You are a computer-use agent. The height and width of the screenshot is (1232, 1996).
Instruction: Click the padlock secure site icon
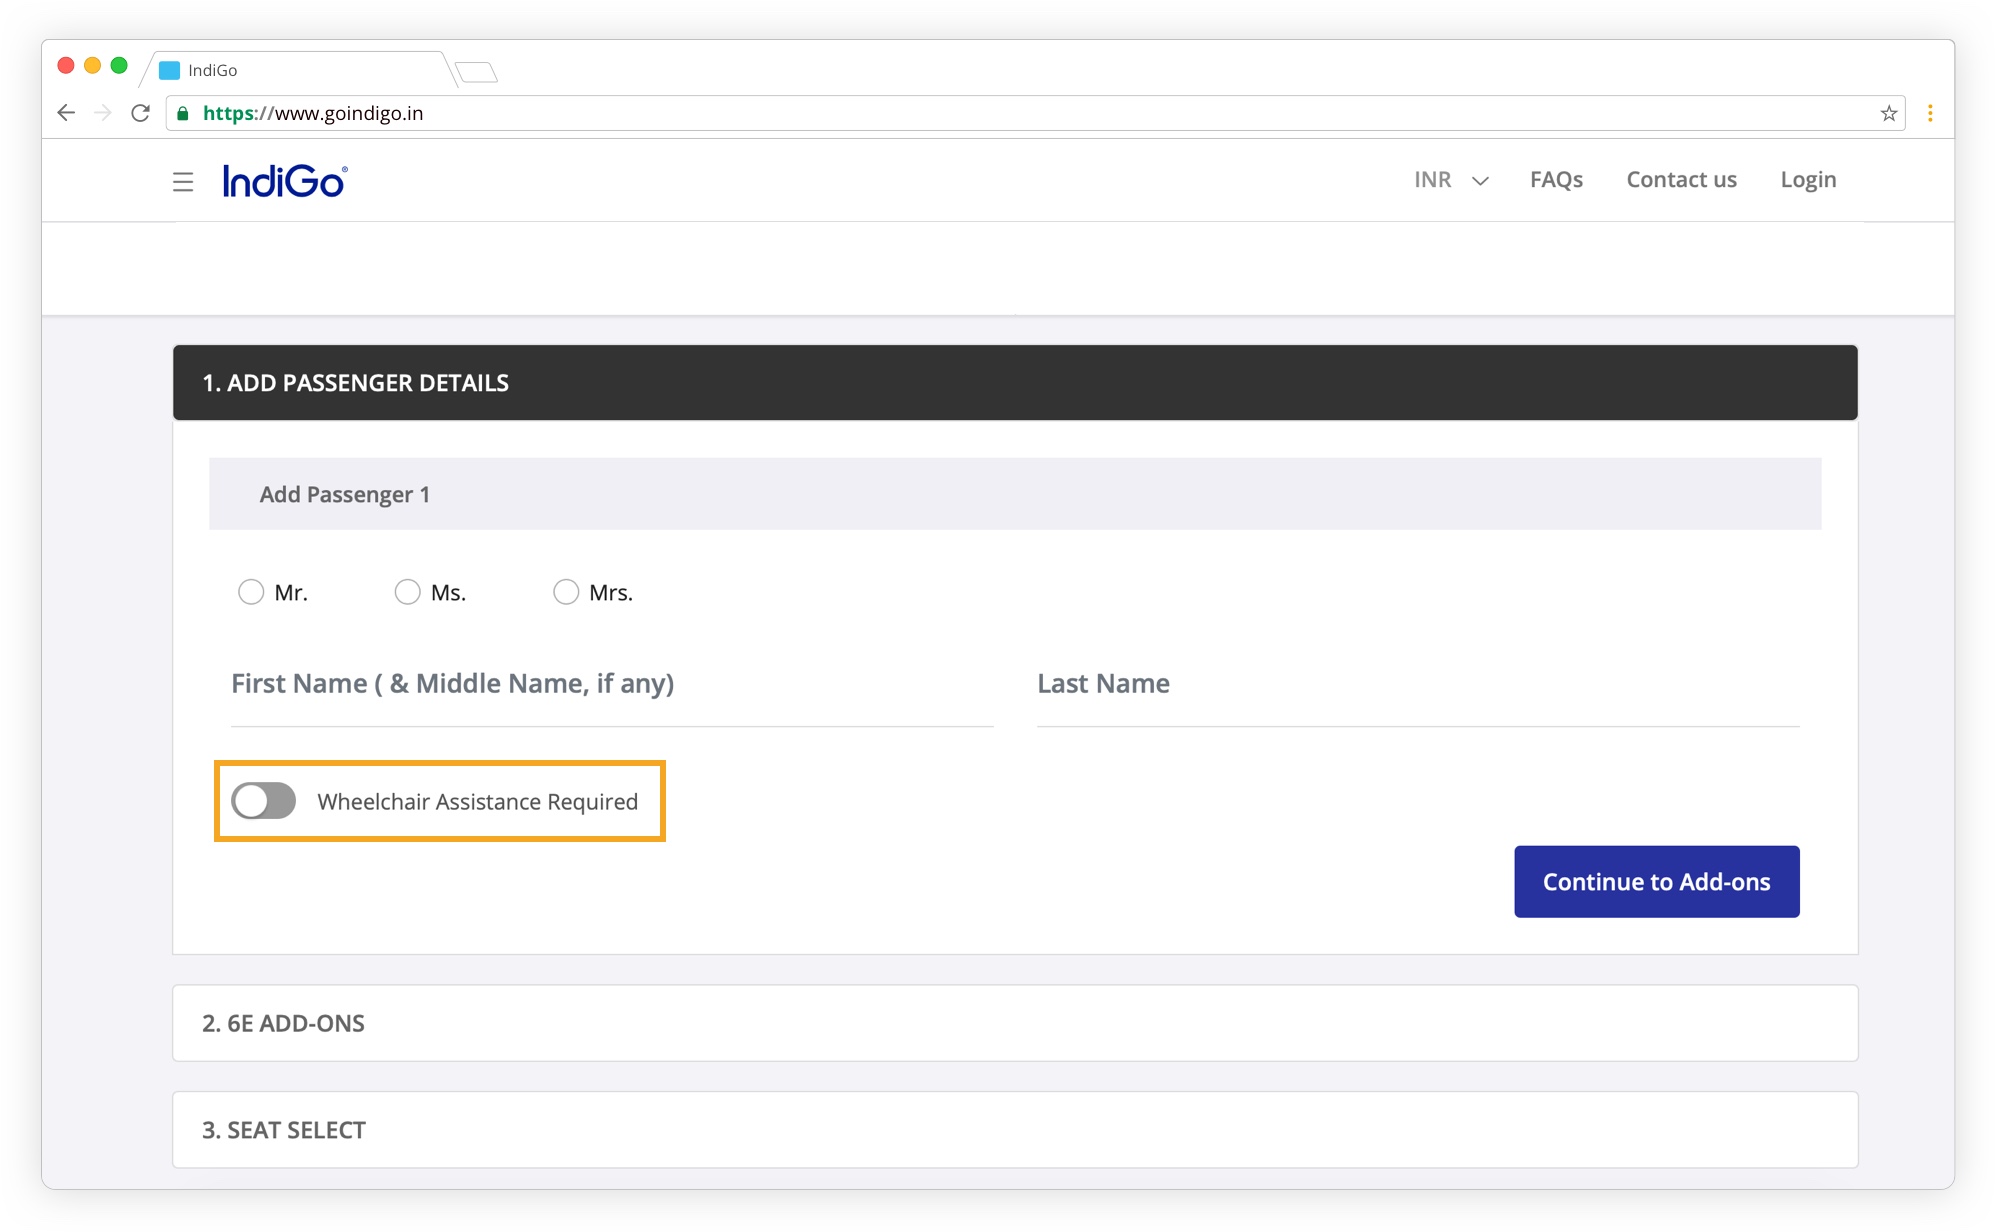[183, 113]
